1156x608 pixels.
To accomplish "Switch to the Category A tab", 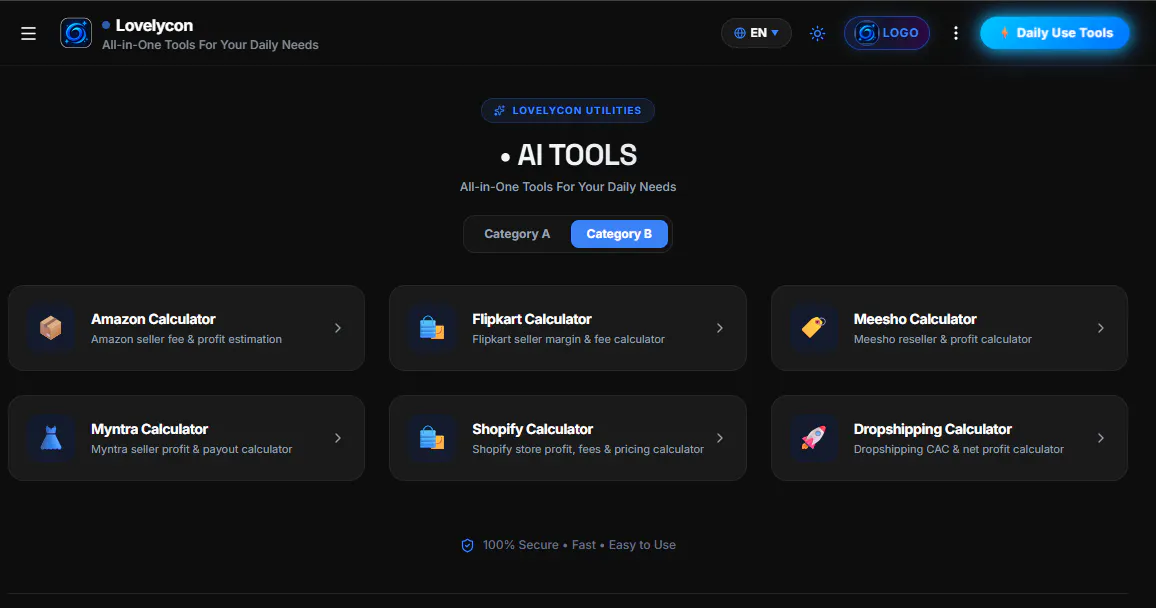I will (x=517, y=234).
